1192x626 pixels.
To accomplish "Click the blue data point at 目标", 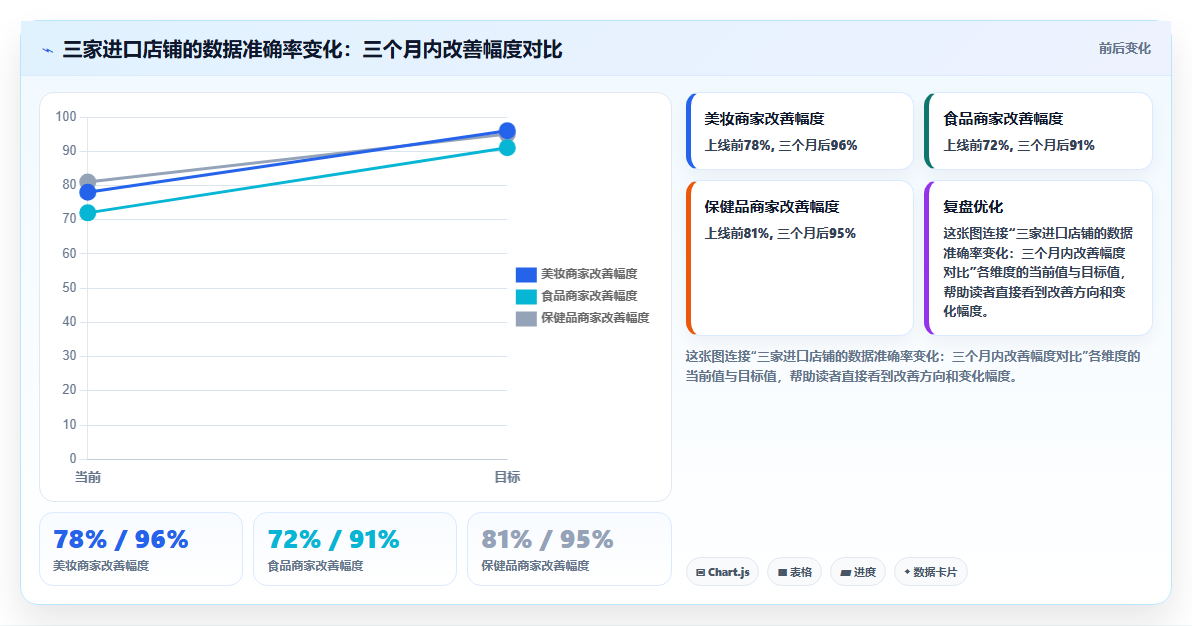I will tap(507, 131).
